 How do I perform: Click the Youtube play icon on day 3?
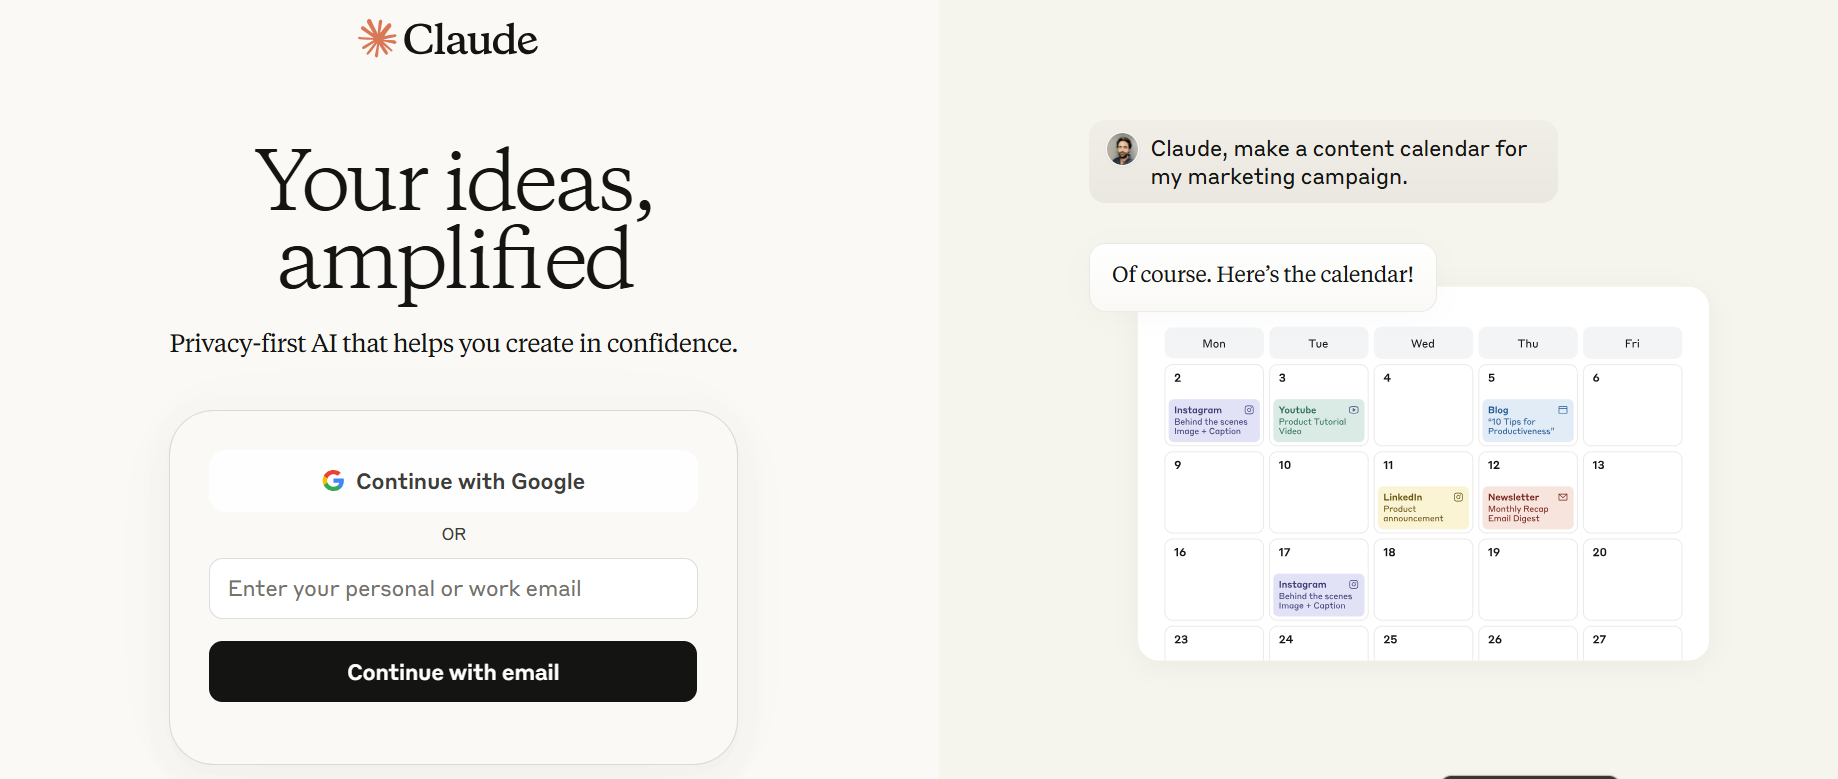(1353, 410)
